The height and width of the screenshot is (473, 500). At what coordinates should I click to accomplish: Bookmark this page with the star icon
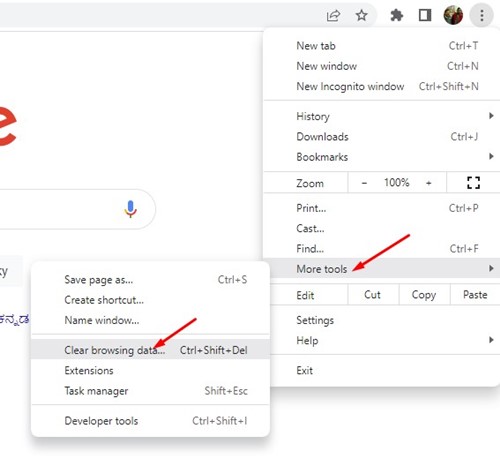[361, 15]
